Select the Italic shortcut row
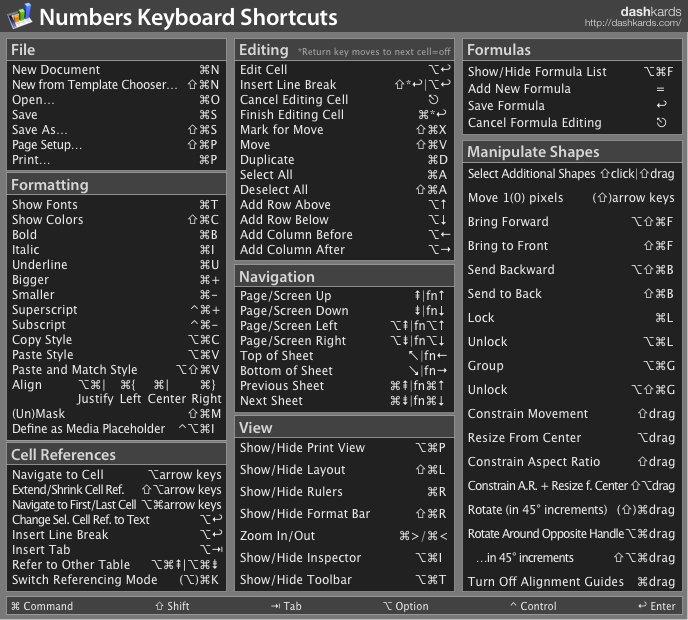This screenshot has height=620, width=688. coord(116,250)
